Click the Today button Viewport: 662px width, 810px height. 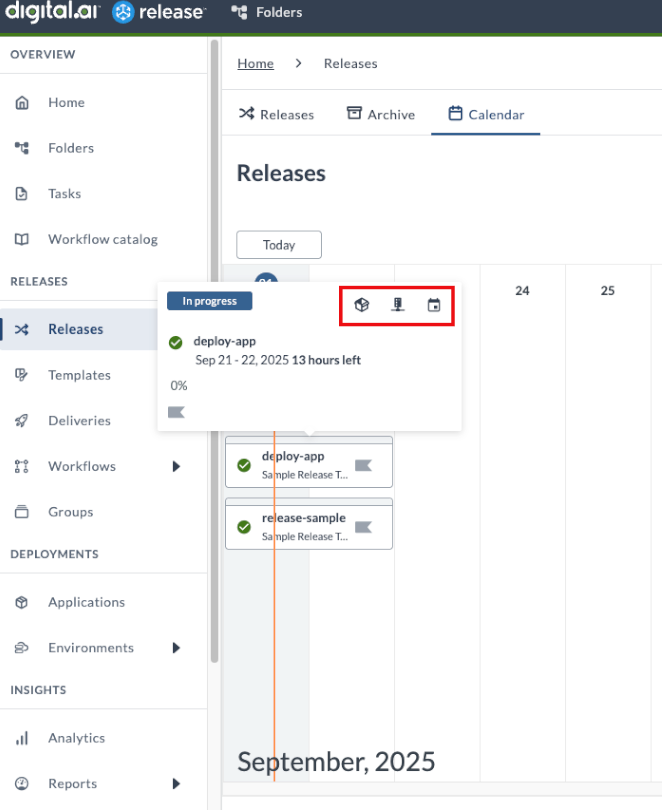pyautogui.click(x=279, y=245)
